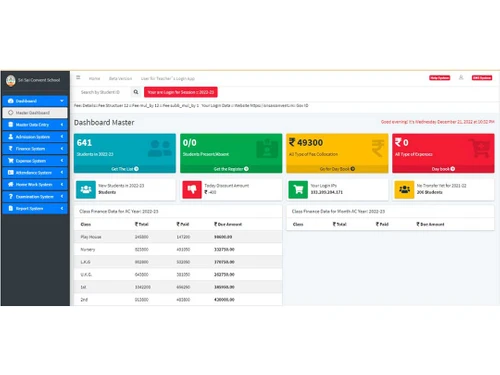The image size is (500, 375).
Task: Click the 206 Students transfer count
Action: 429,192
